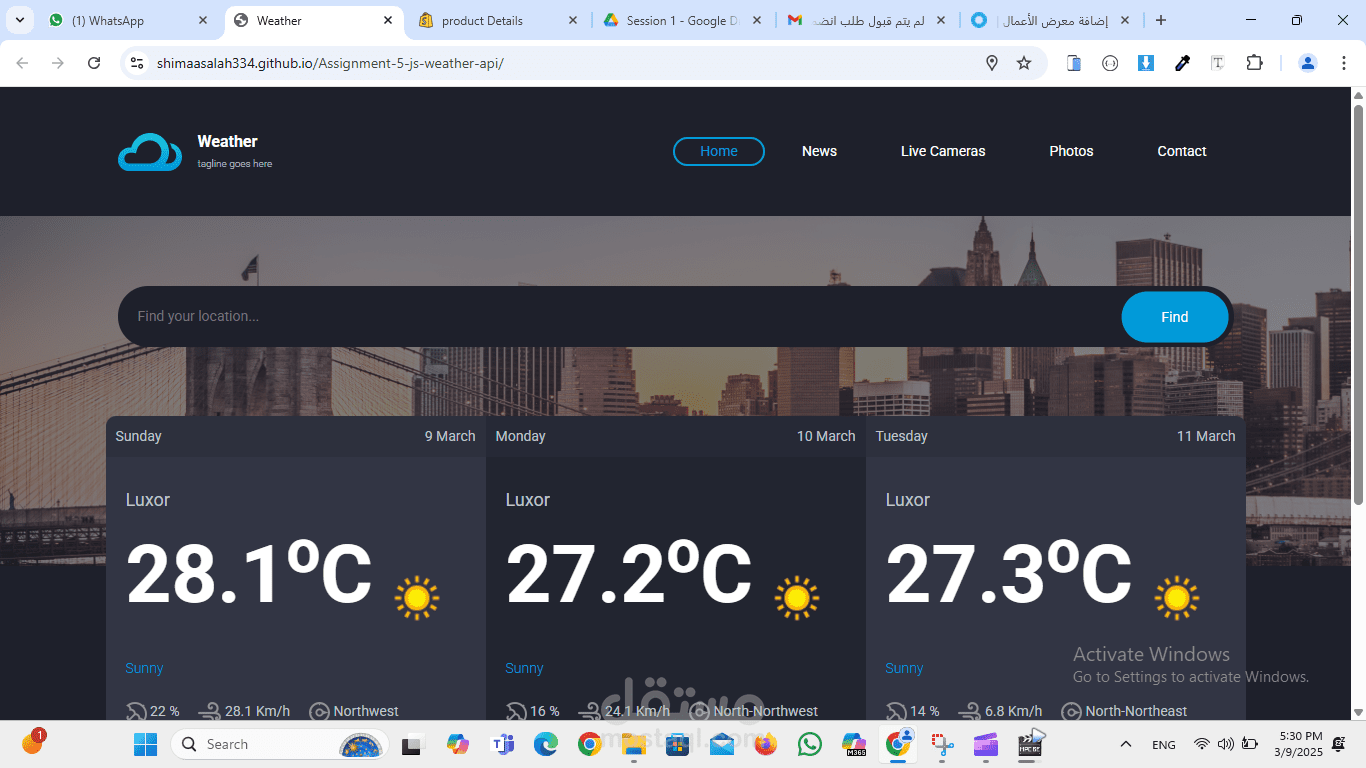Close the Weather tab
The height and width of the screenshot is (768, 1366).
pos(388,20)
